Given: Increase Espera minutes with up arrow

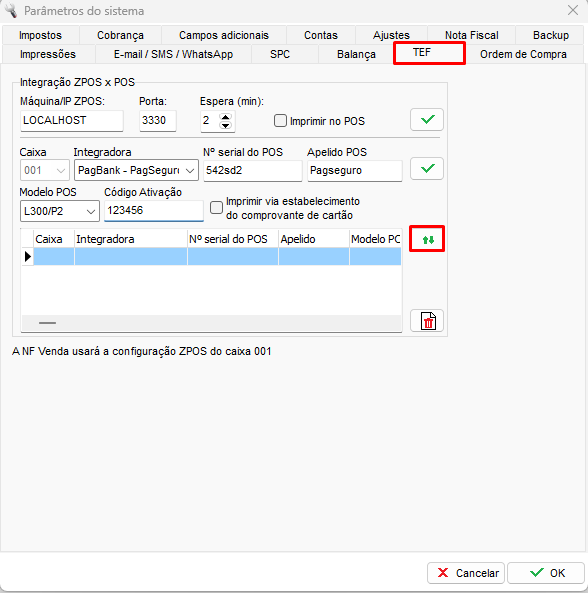Looking at the screenshot, I should [225, 117].
